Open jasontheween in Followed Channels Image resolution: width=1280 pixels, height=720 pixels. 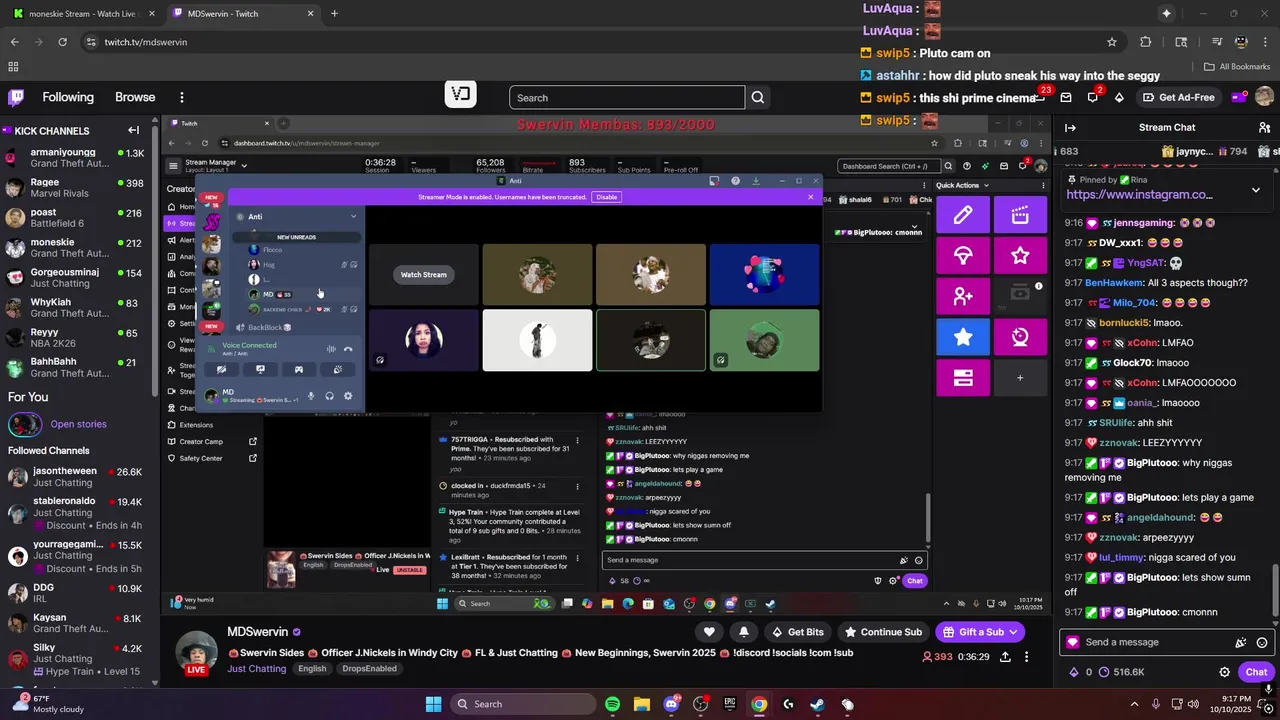coord(77,478)
